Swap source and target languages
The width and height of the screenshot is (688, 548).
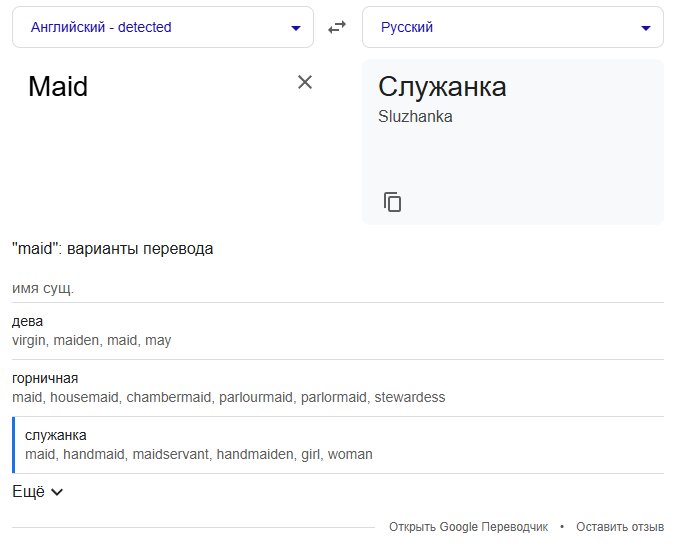[x=337, y=27]
